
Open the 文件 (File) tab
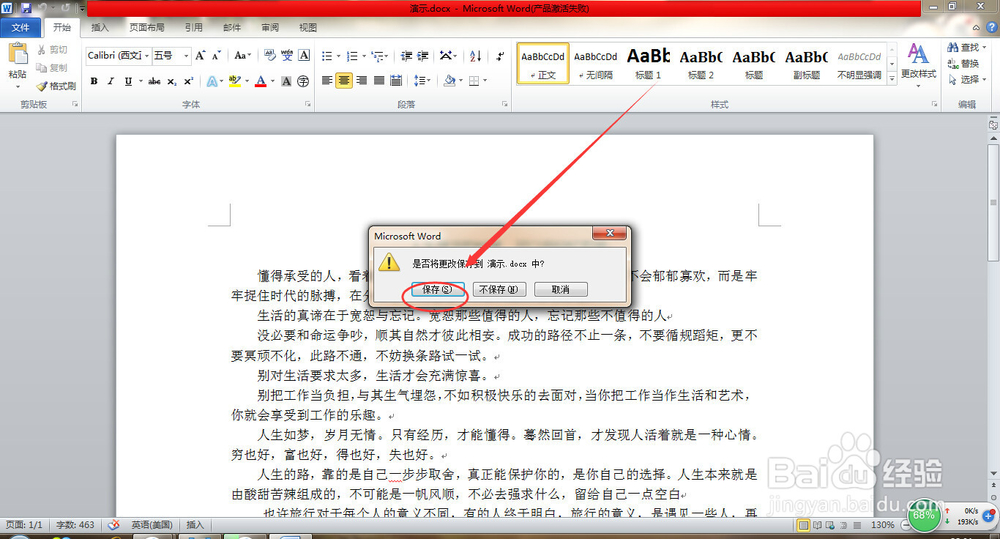[20, 27]
